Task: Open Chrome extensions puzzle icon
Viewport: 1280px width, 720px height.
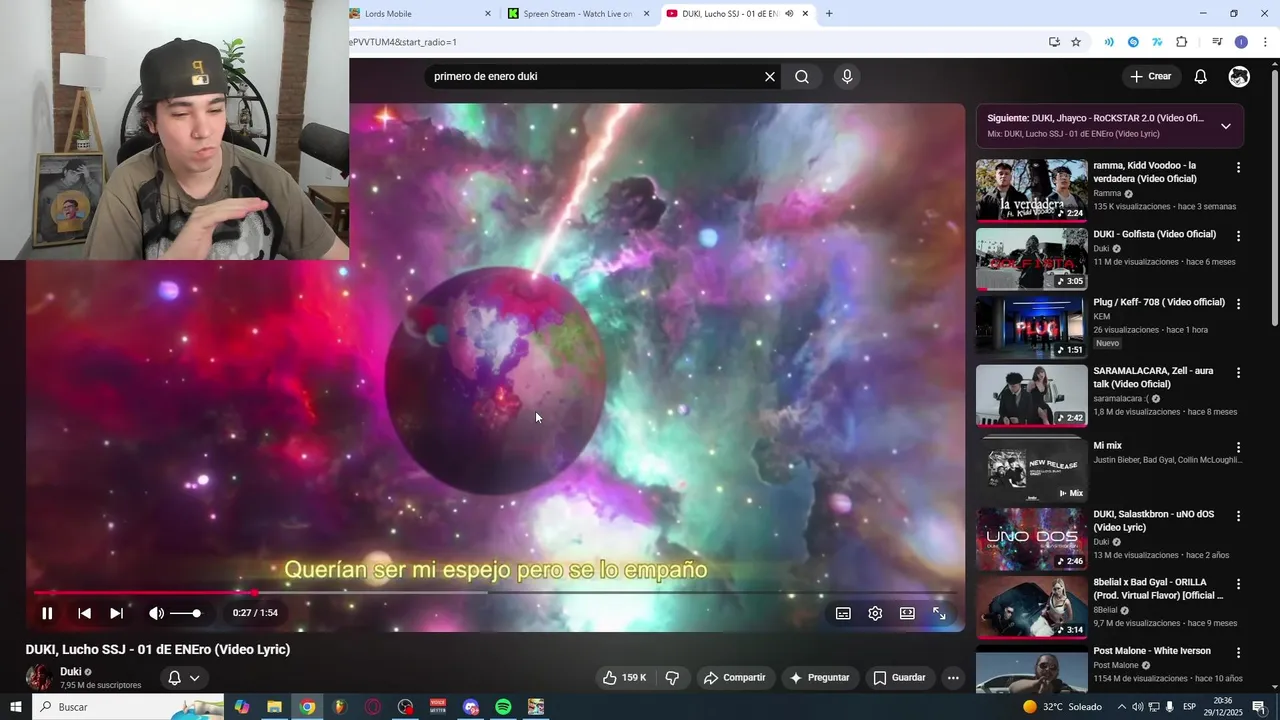Action: pyautogui.click(x=1181, y=42)
